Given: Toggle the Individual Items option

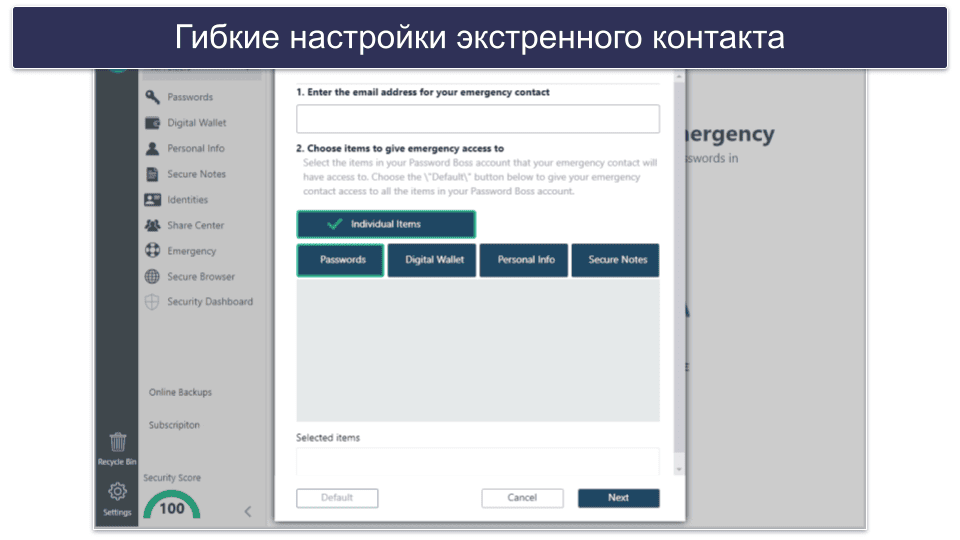Looking at the screenshot, I should pyautogui.click(x=386, y=224).
